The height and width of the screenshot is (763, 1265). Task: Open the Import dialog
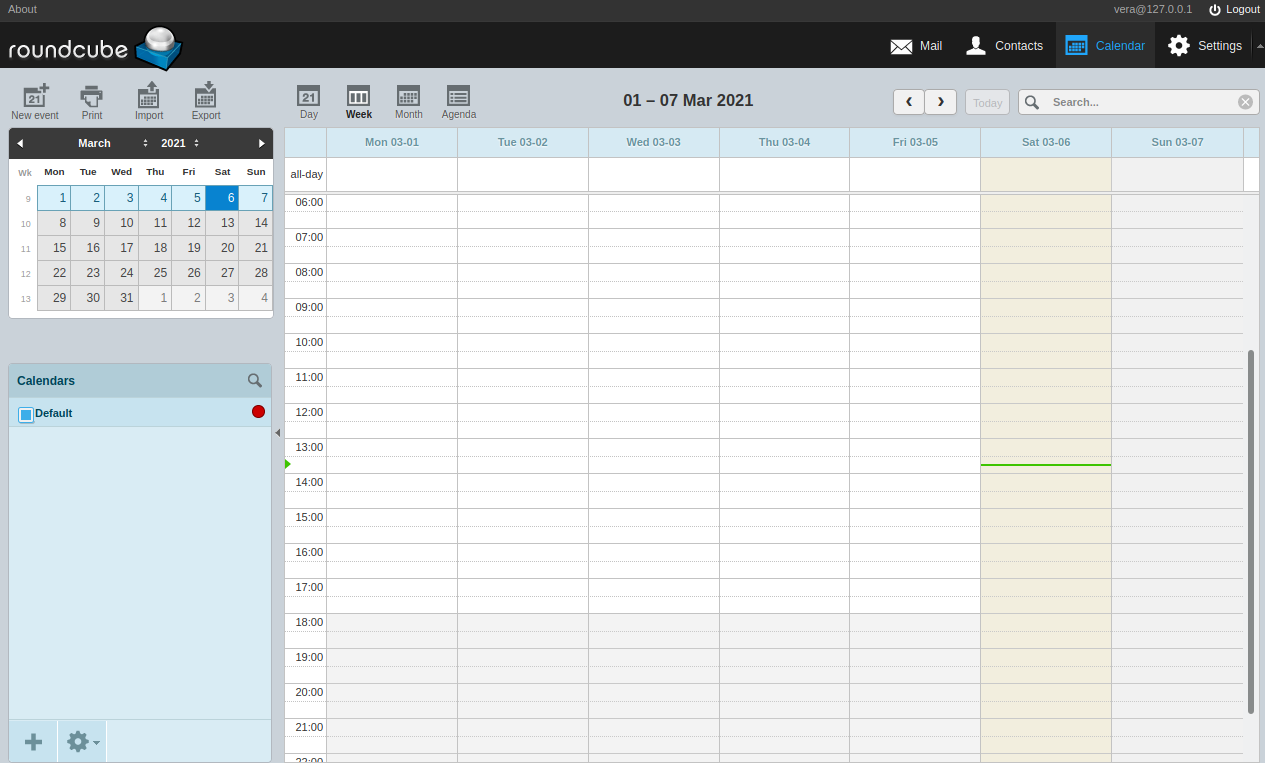point(149,102)
